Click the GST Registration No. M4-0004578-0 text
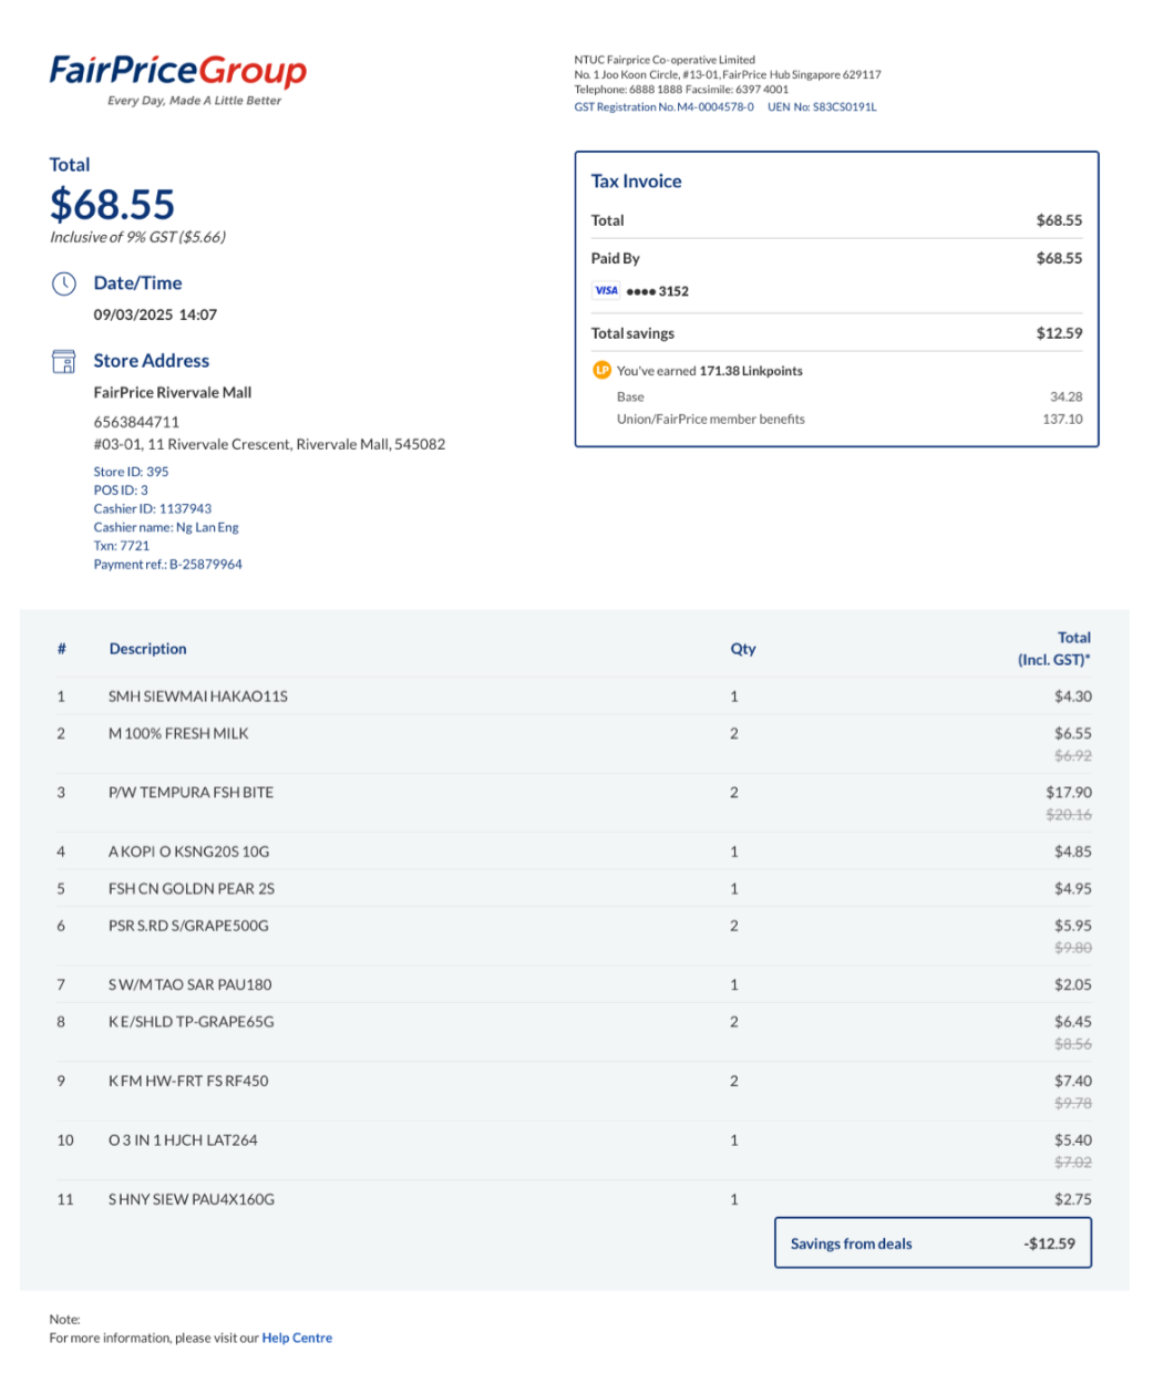 pos(664,107)
